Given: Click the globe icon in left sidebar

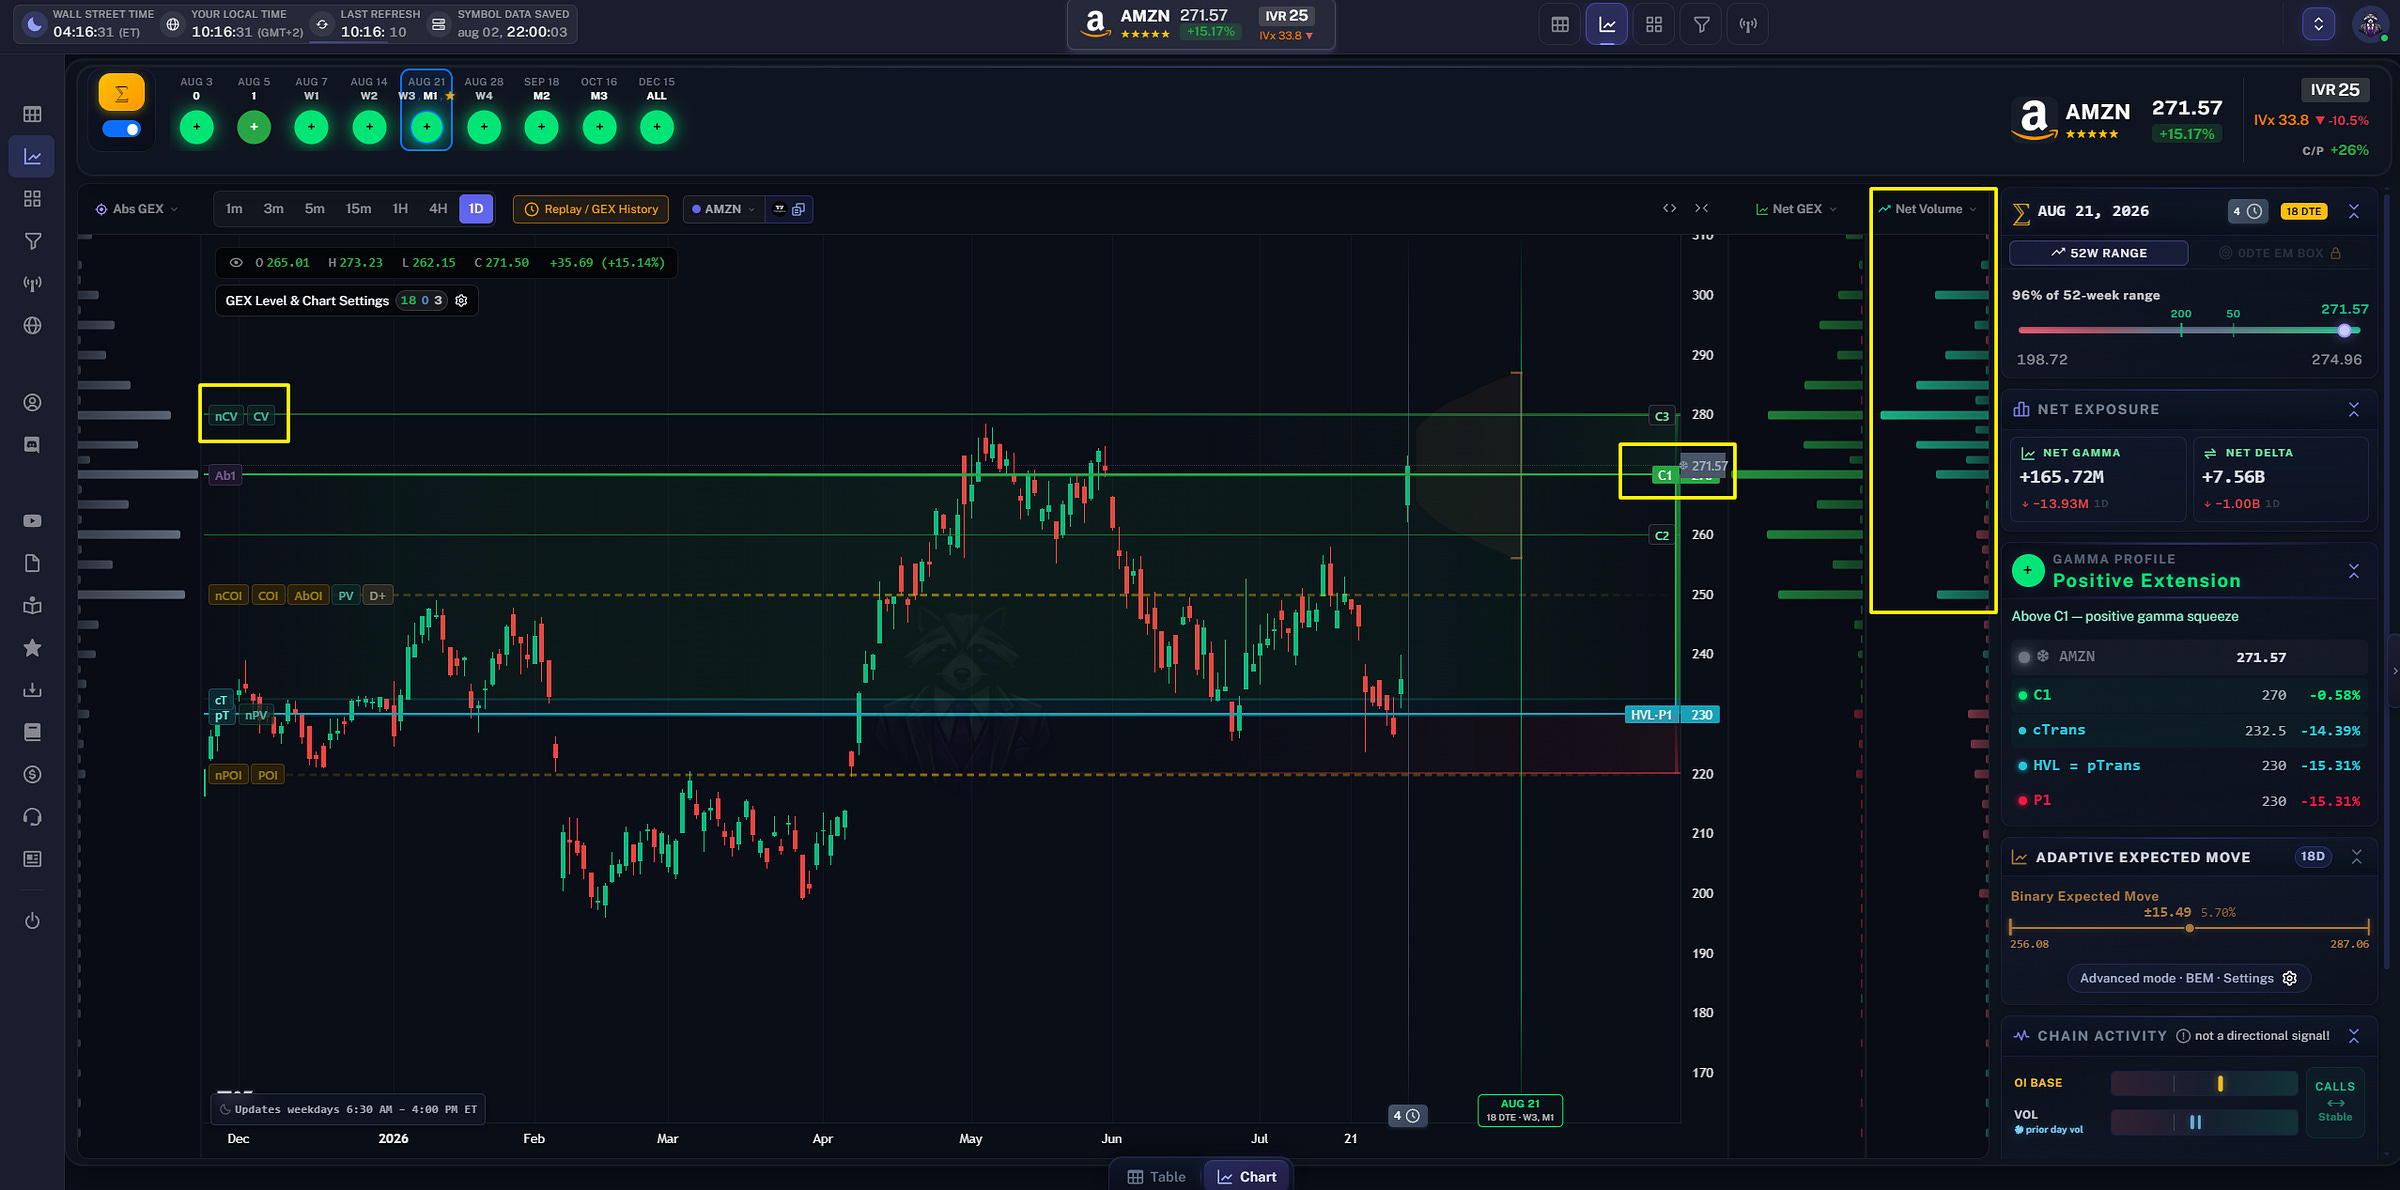Looking at the screenshot, I should (x=32, y=325).
